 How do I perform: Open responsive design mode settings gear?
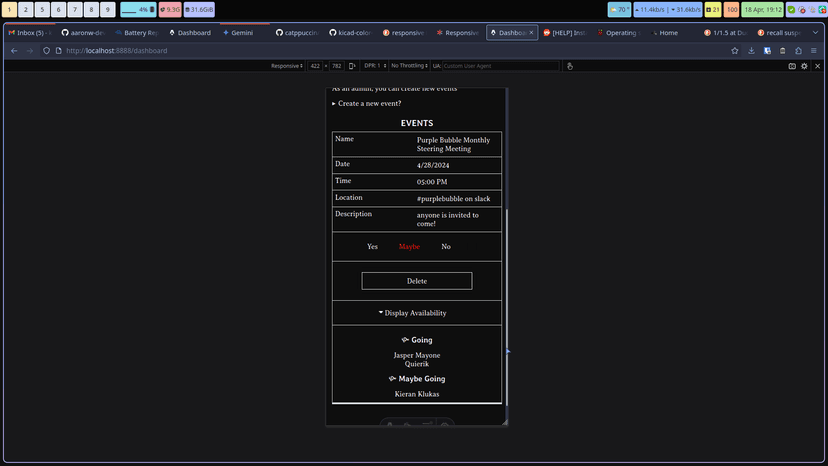[x=804, y=66]
